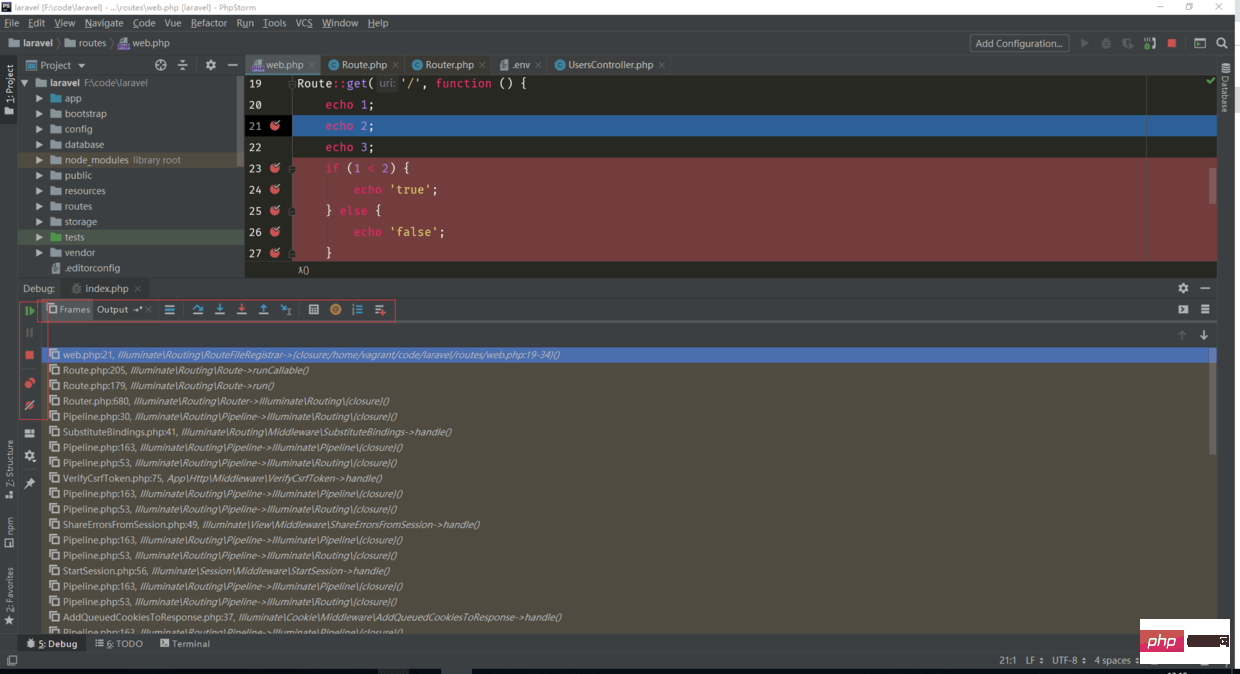Click routes breadcrumb in navigation bar
1240x674 pixels.
(86, 43)
